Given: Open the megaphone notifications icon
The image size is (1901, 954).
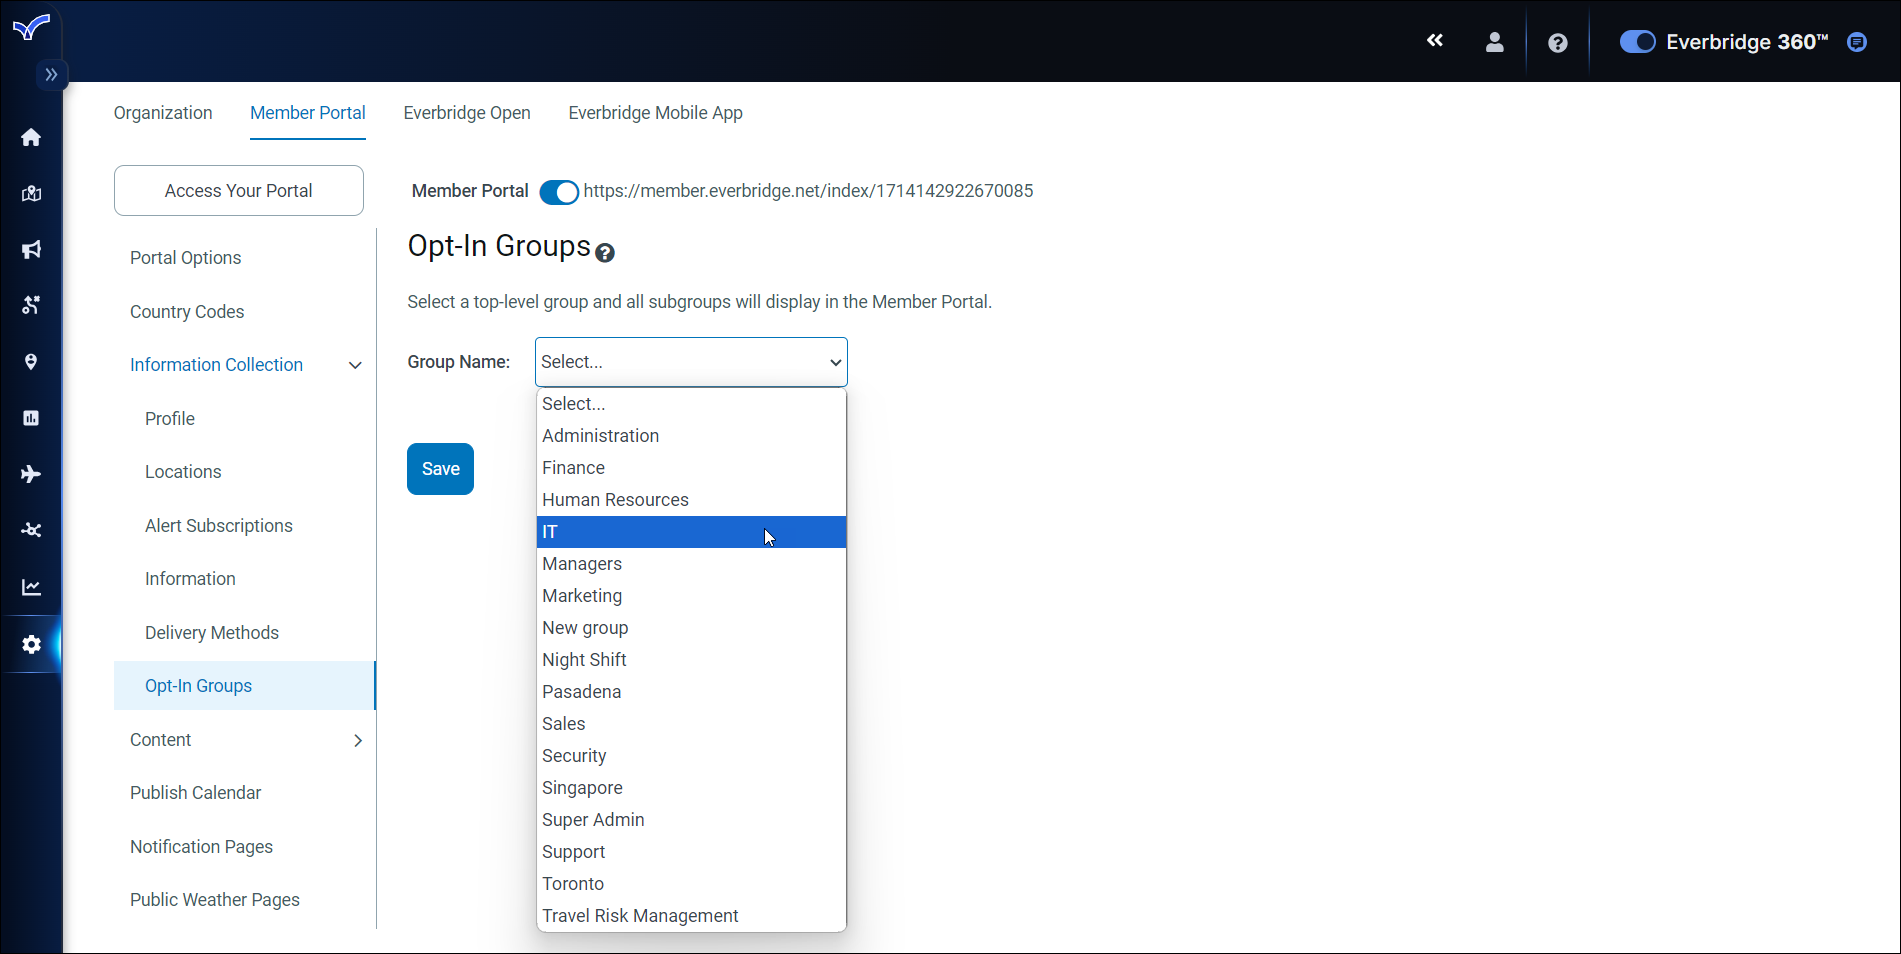Looking at the screenshot, I should [31, 250].
